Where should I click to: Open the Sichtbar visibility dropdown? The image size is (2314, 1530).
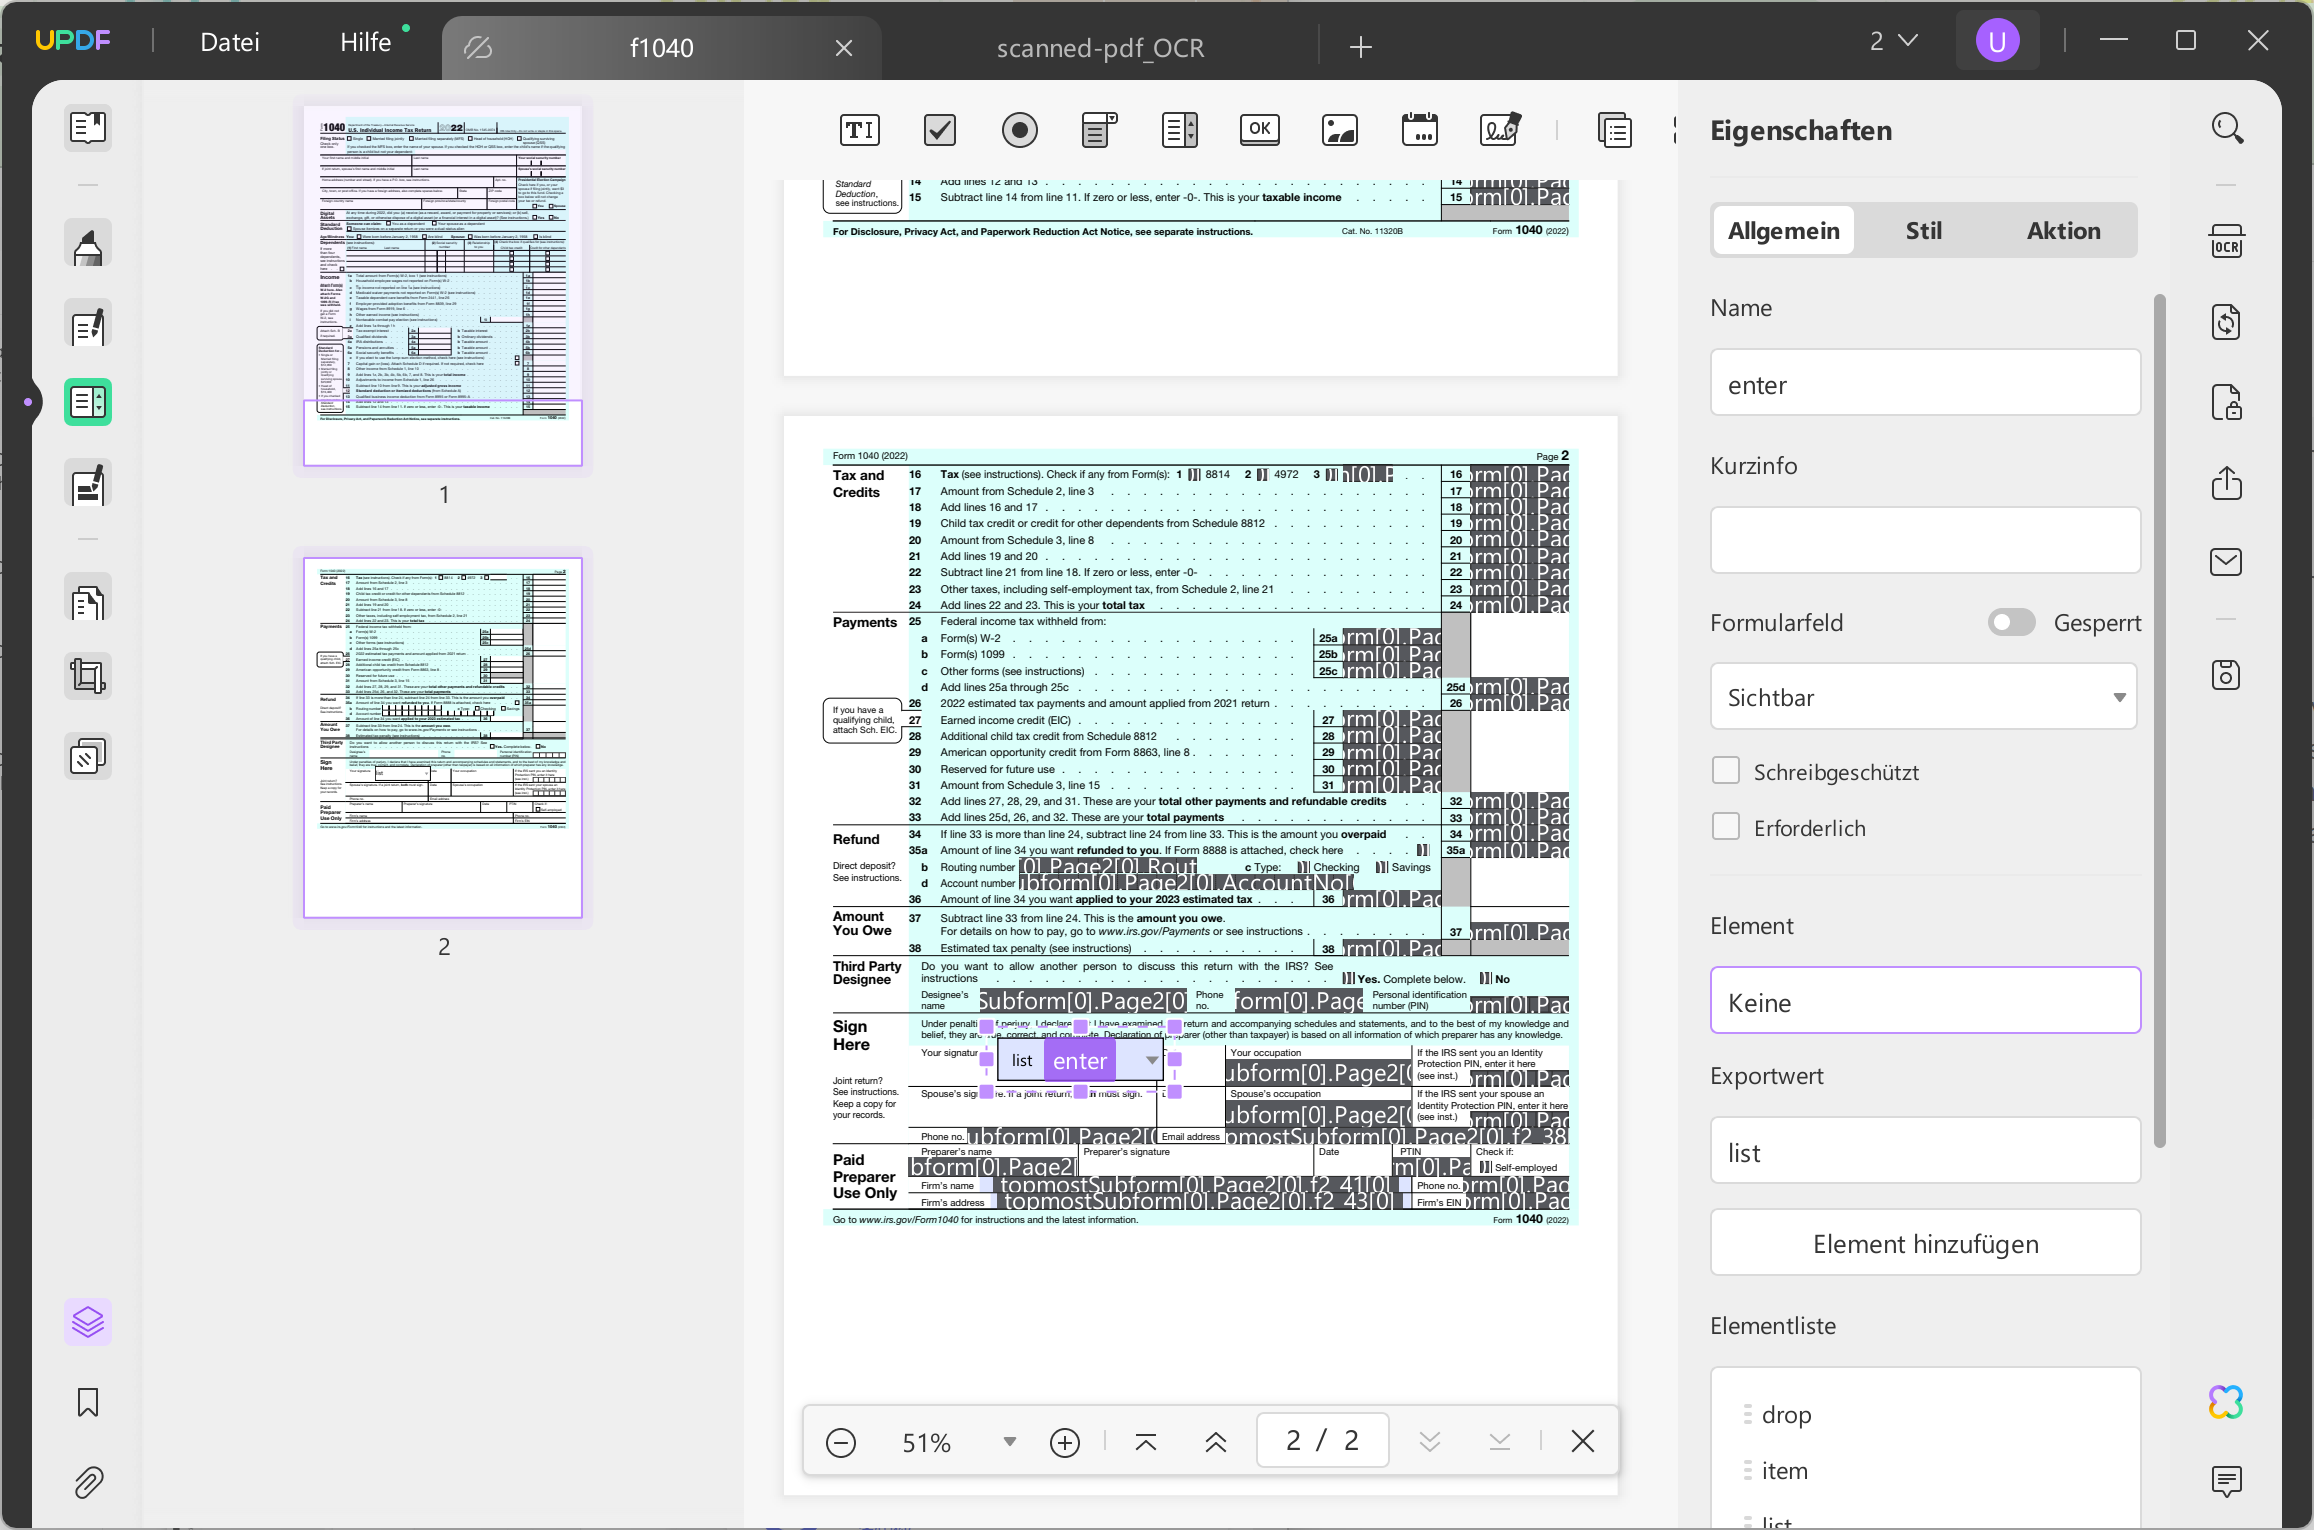coord(1922,696)
